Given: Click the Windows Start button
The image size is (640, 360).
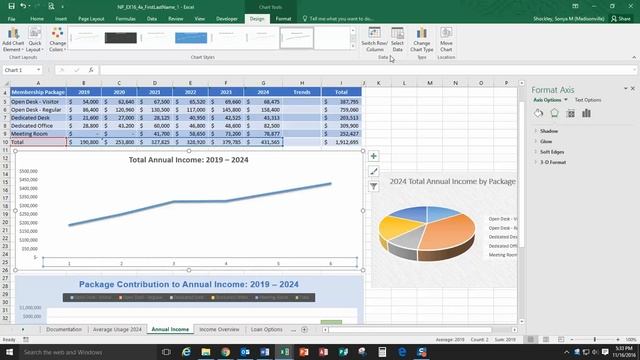Looking at the screenshot, I should [x=9, y=352].
